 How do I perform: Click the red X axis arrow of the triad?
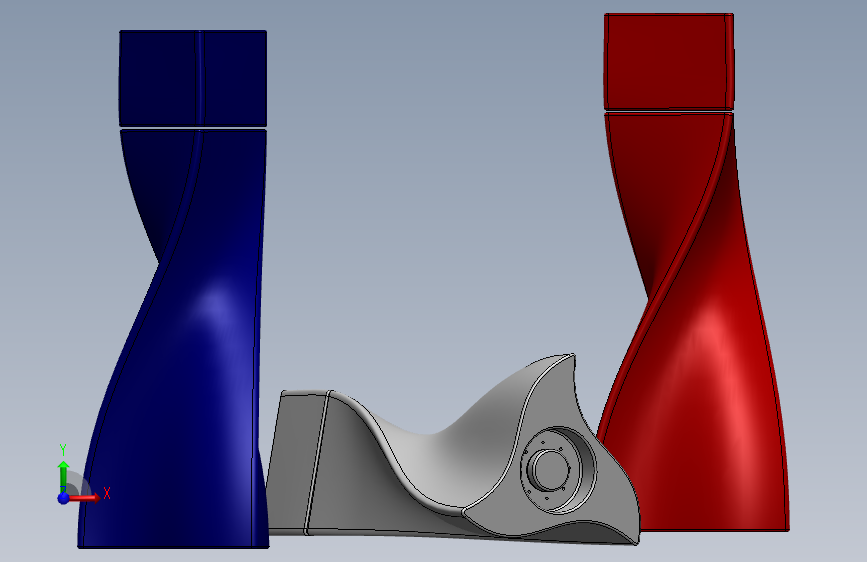point(86,498)
